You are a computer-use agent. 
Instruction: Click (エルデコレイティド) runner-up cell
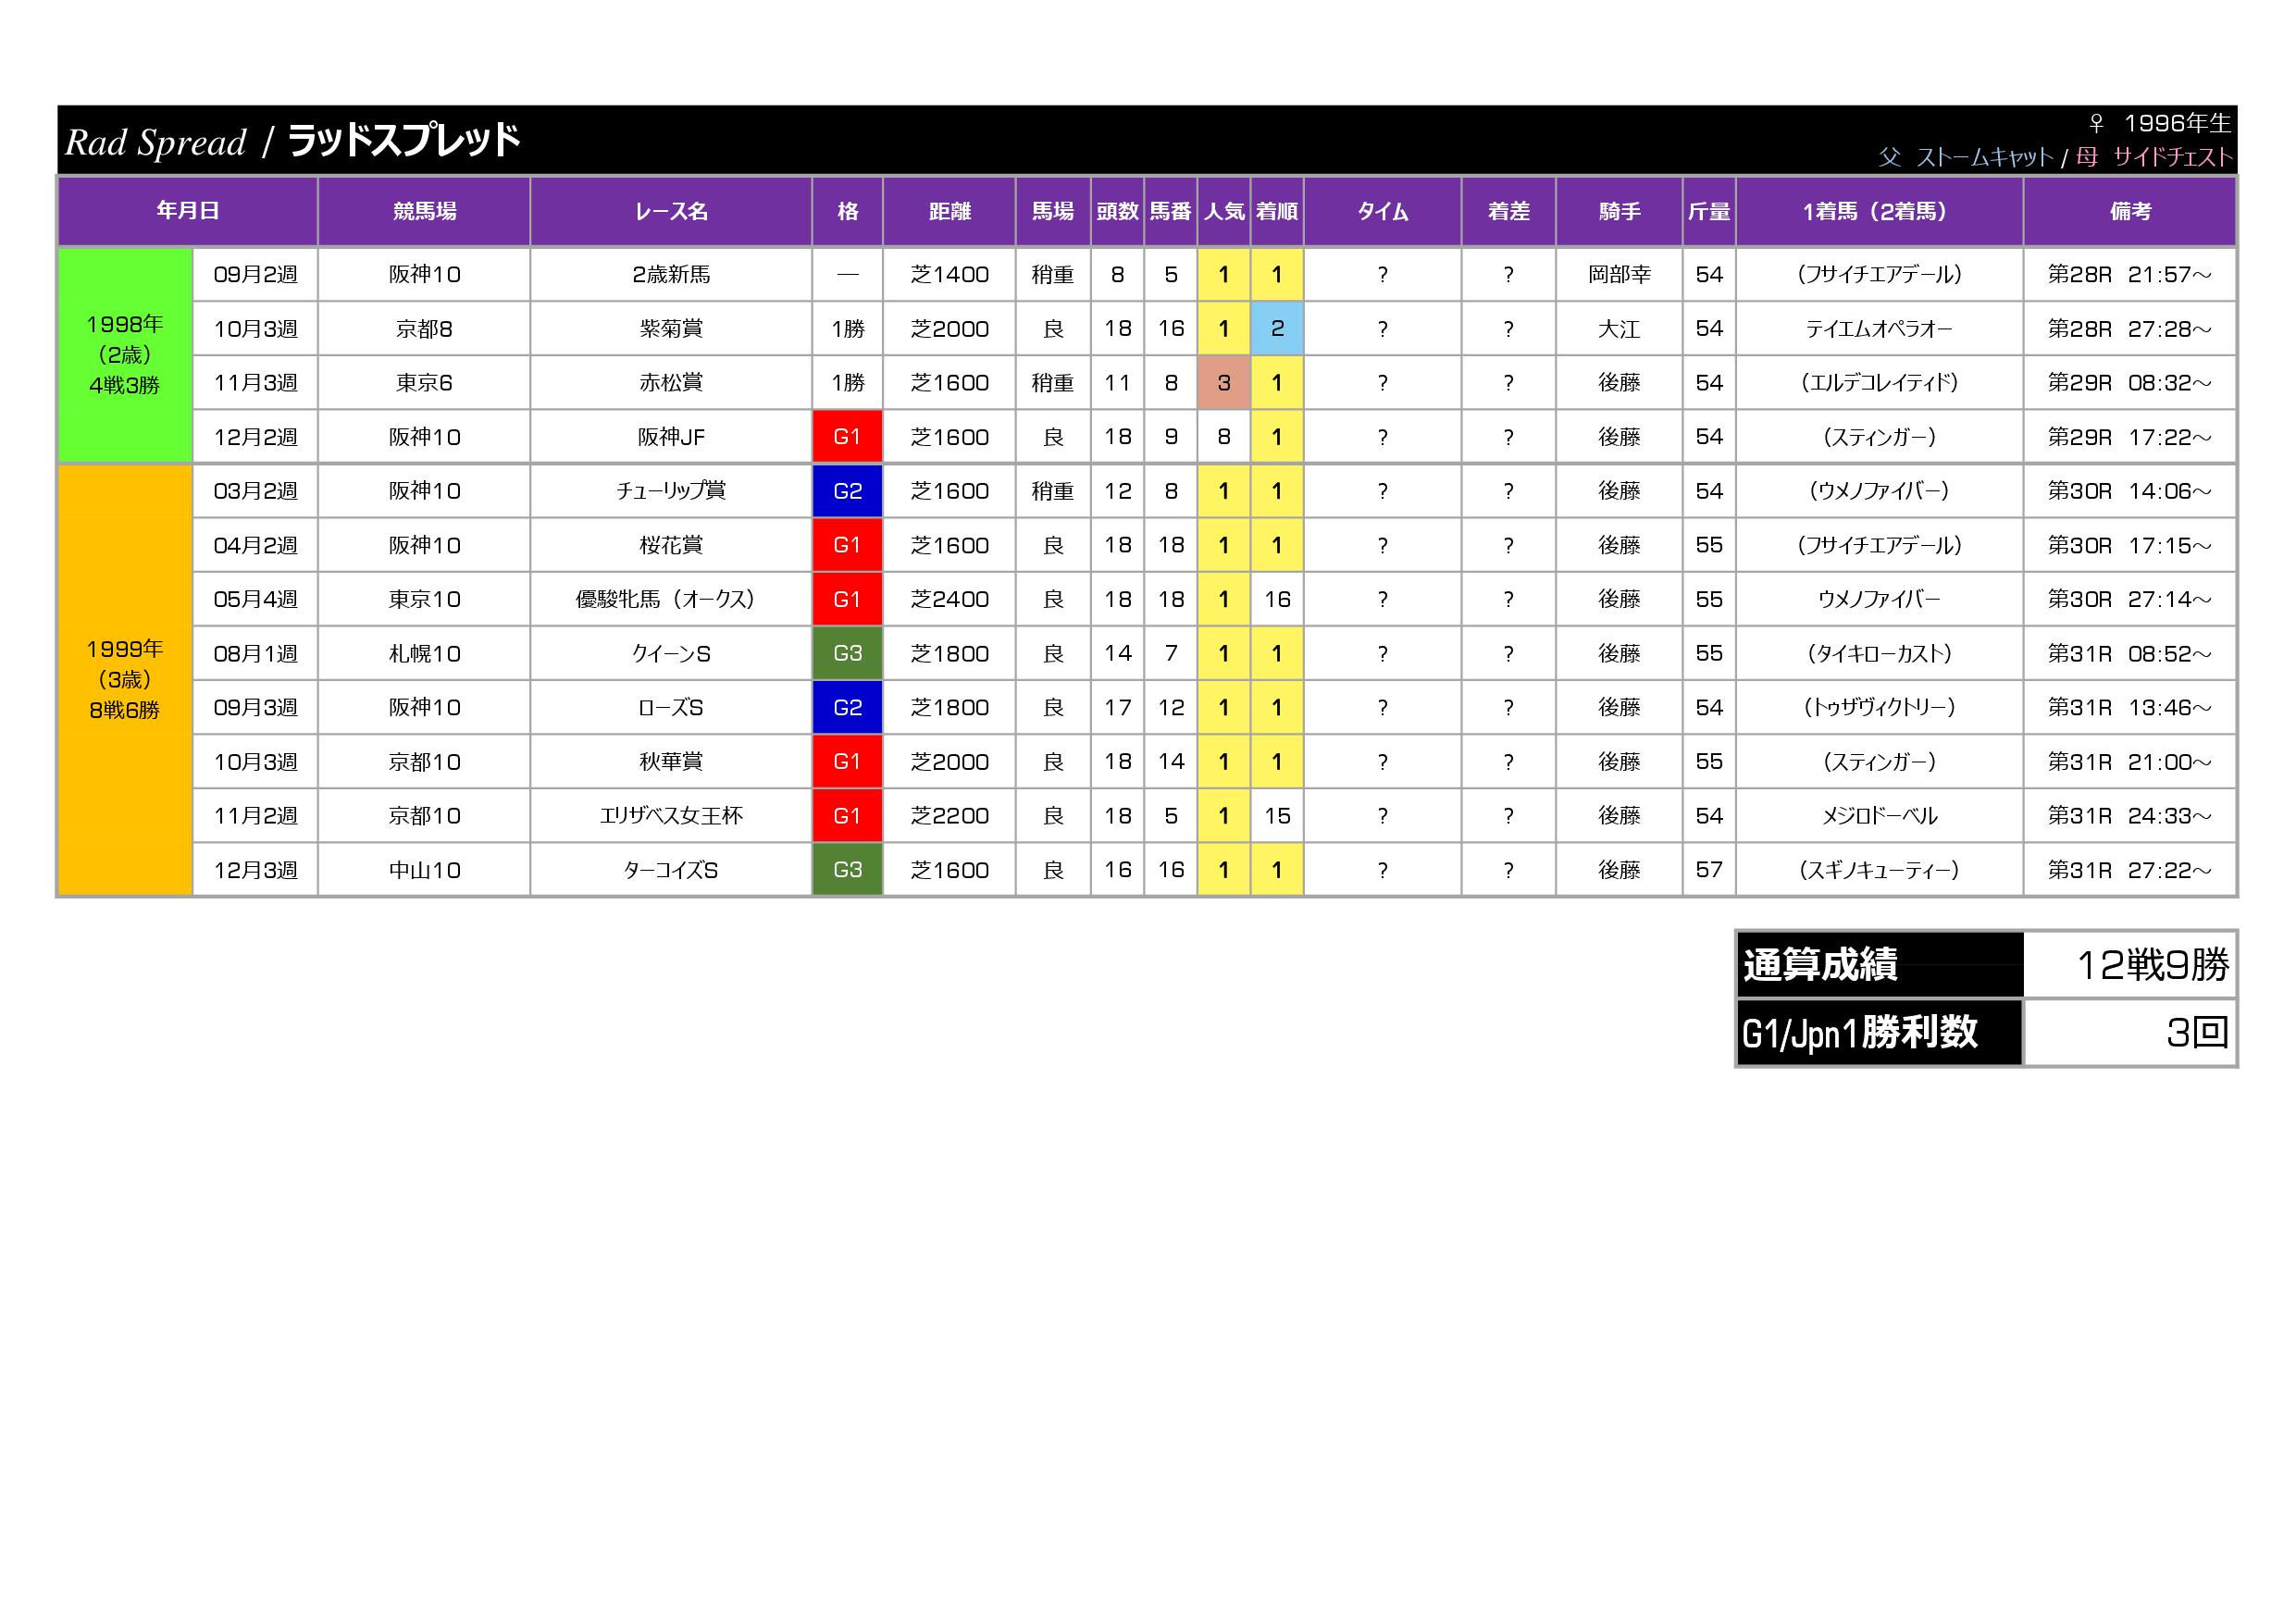click(1880, 382)
